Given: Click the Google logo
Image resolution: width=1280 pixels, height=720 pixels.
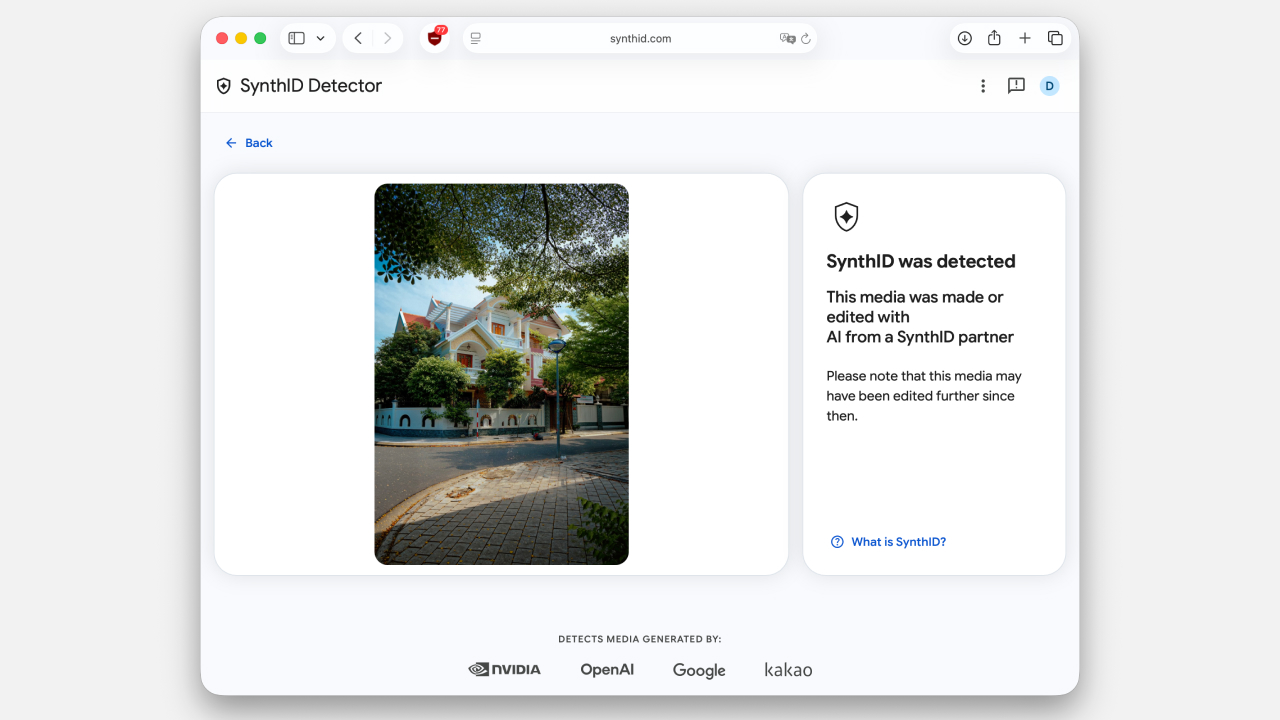Looking at the screenshot, I should (699, 670).
